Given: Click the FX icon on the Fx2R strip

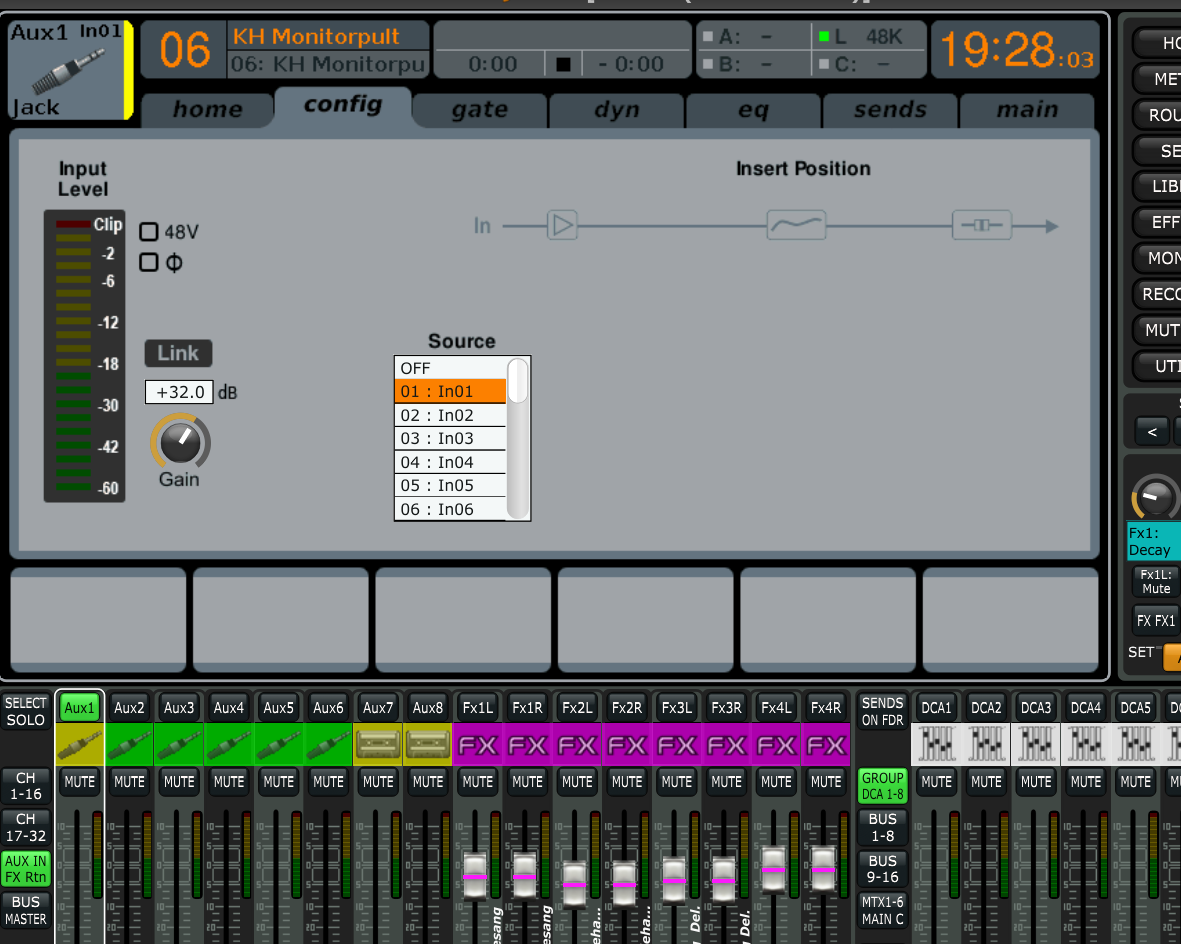Looking at the screenshot, I should [627, 744].
